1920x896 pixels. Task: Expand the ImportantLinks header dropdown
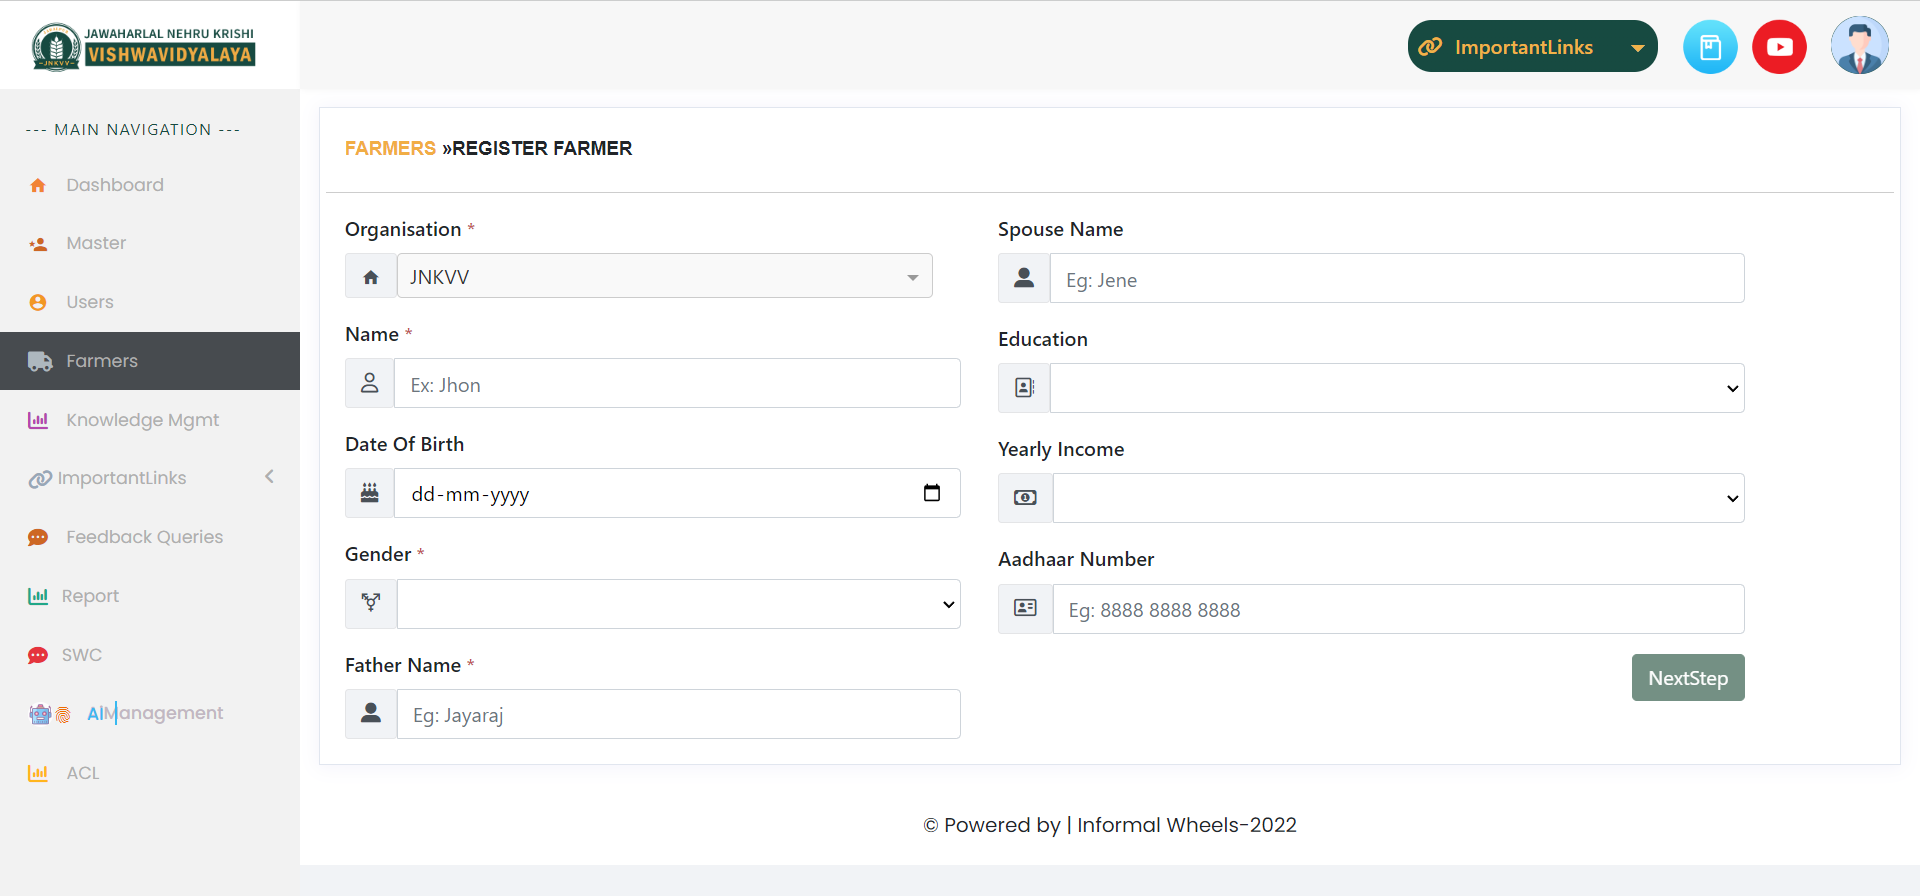[1532, 46]
